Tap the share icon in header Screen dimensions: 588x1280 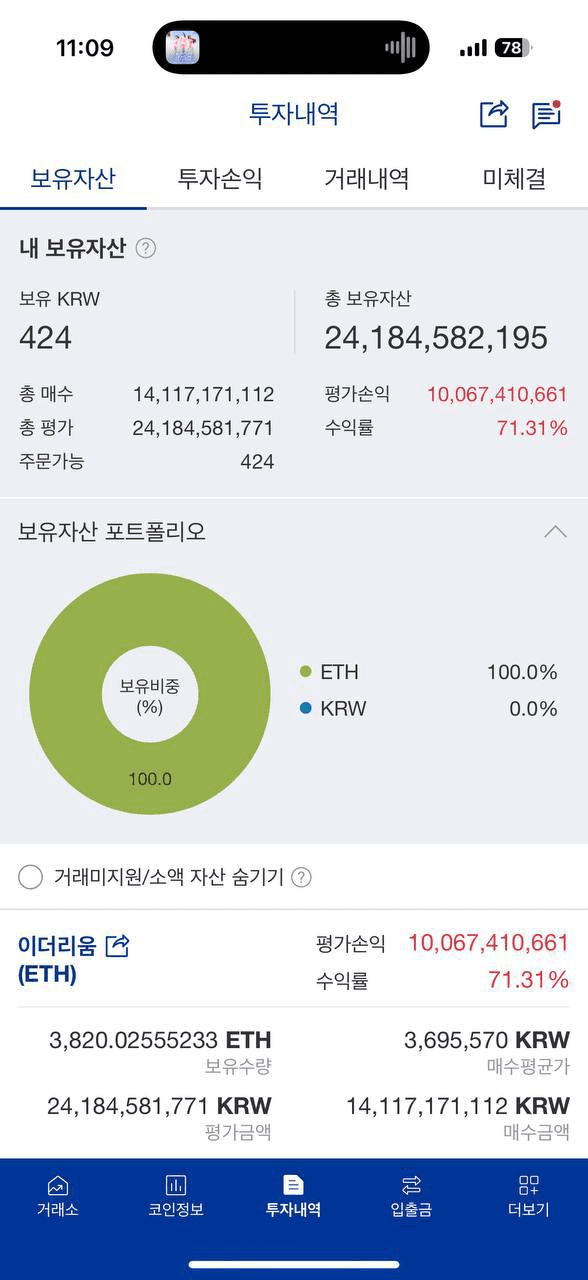tap(494, 114)
